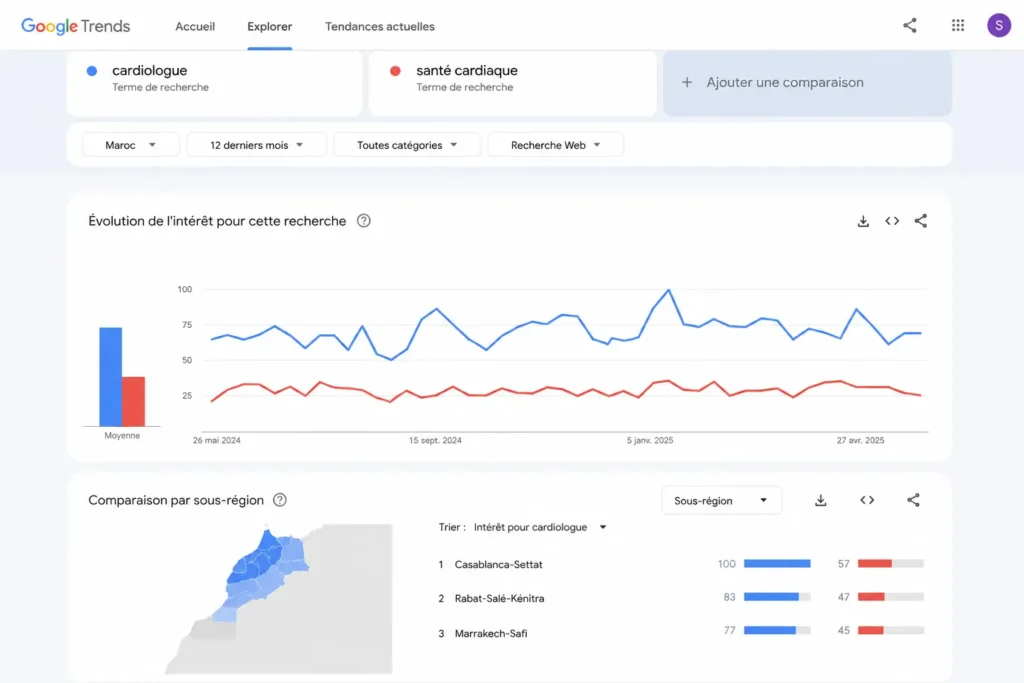Viewport: 1024px width, 683px height.
Task: Open the Sous-région dropdown
Action: [721, 501]
